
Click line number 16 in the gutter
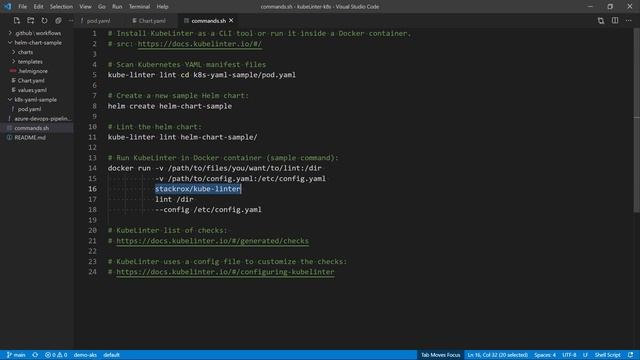click(93, 189)
